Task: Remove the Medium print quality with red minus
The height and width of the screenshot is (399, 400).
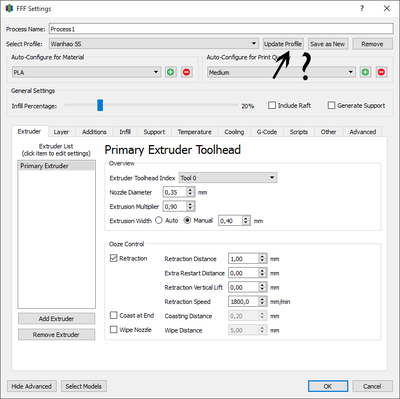Action: [381, 72]
